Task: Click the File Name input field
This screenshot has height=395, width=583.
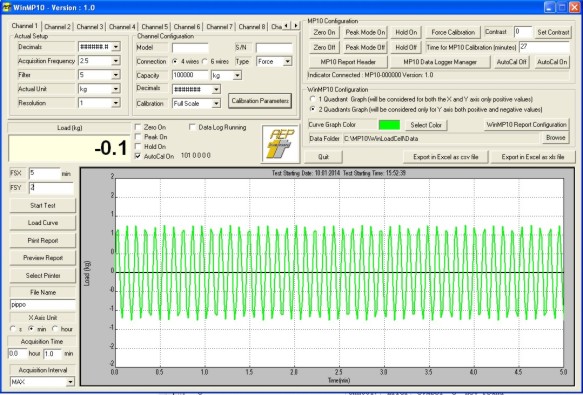Action: [43, 305]
